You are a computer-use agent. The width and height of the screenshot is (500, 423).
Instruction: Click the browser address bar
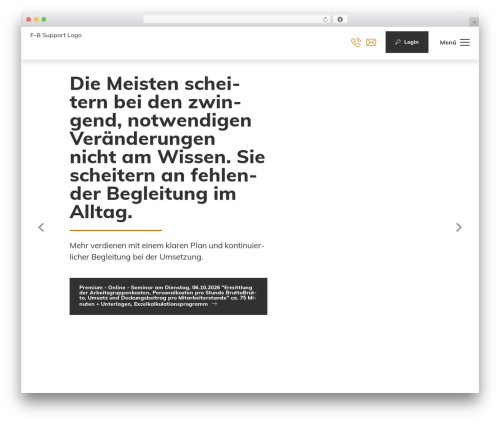(237, 19)
